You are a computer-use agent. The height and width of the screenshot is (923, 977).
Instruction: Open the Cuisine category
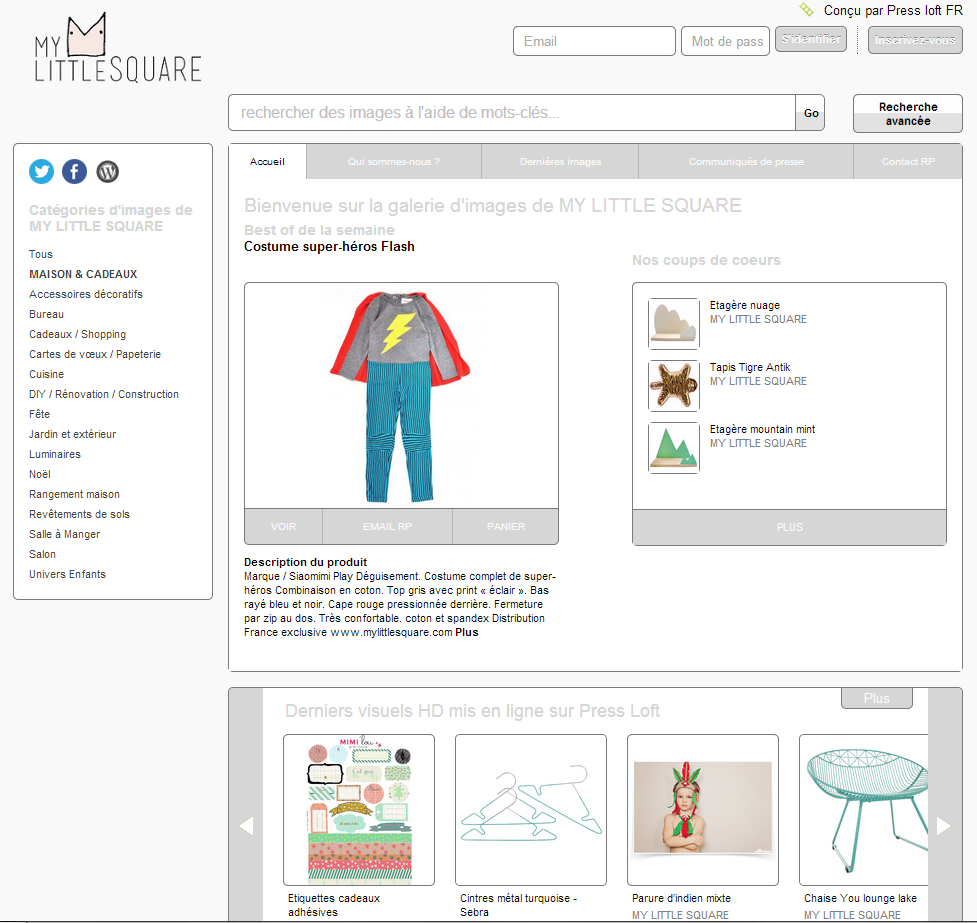pyautogui.click(x=46, y=374)
